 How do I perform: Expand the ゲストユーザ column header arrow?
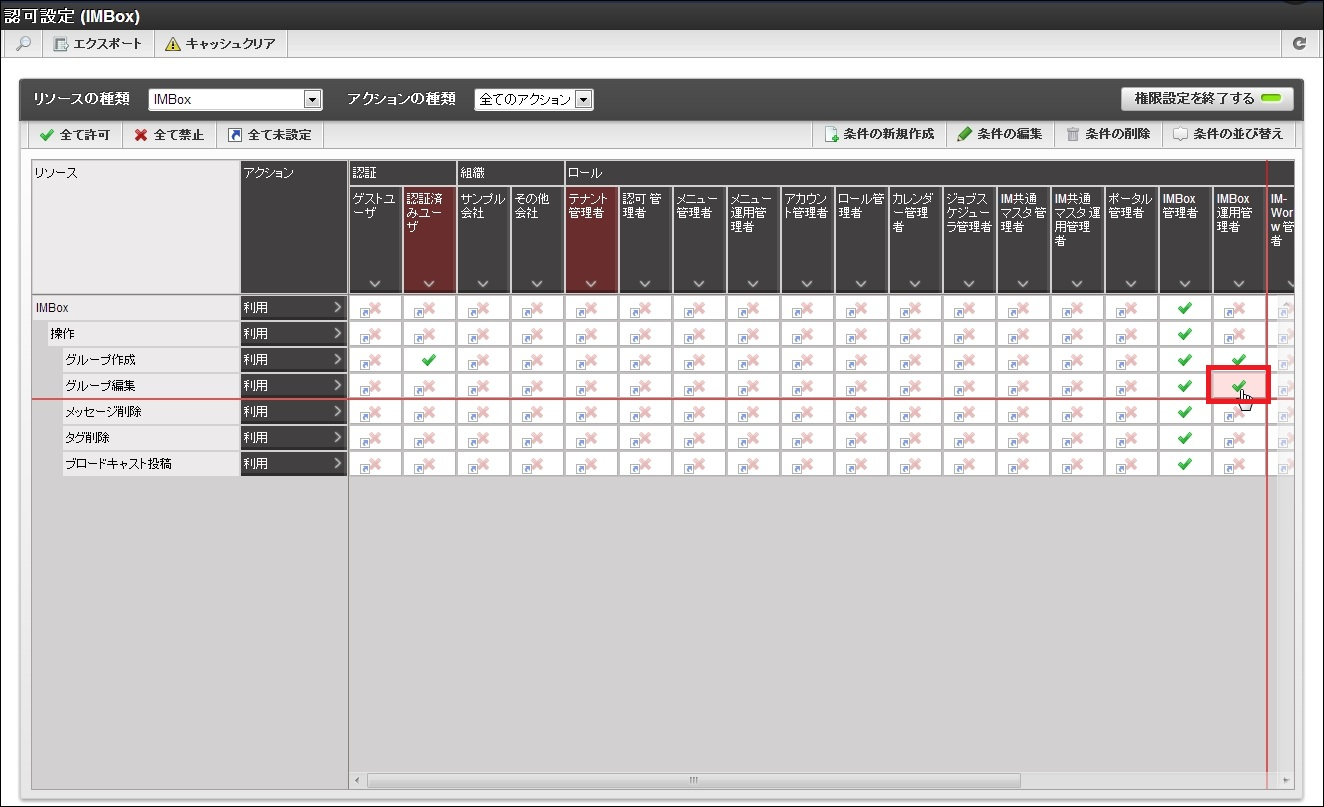click(x=375, y=283)
